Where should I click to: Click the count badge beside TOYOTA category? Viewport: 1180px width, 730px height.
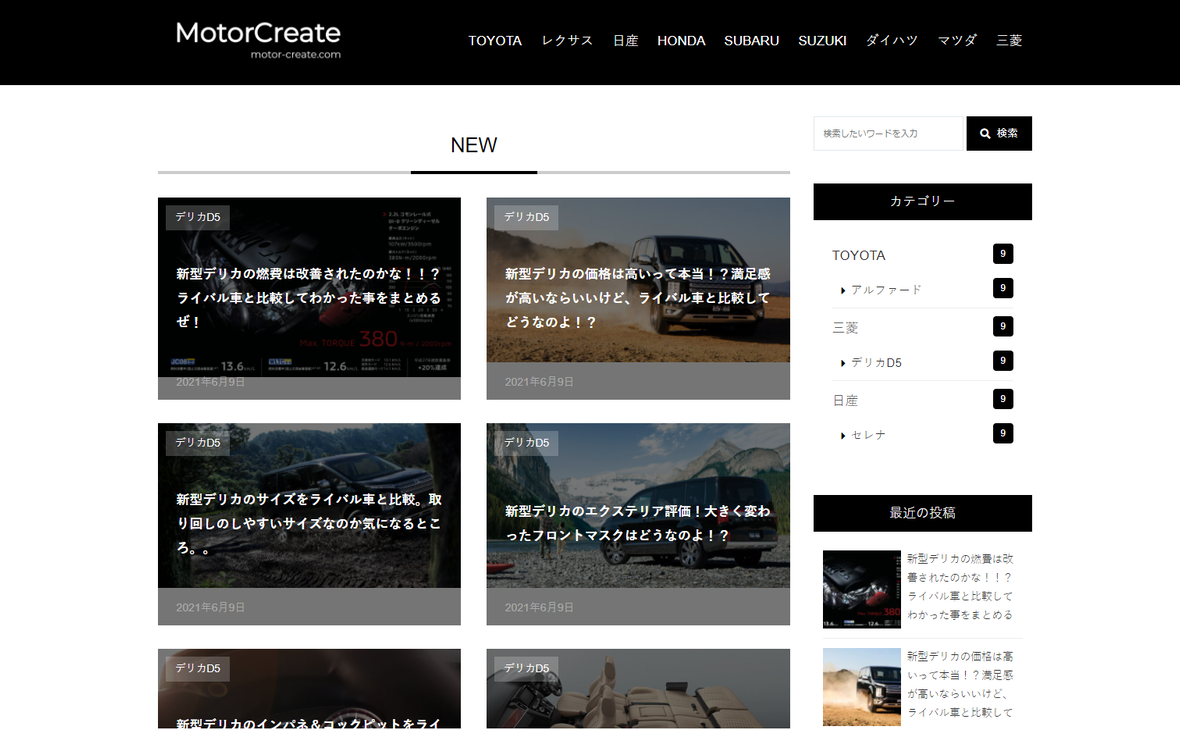click(x=1002, y=254)
